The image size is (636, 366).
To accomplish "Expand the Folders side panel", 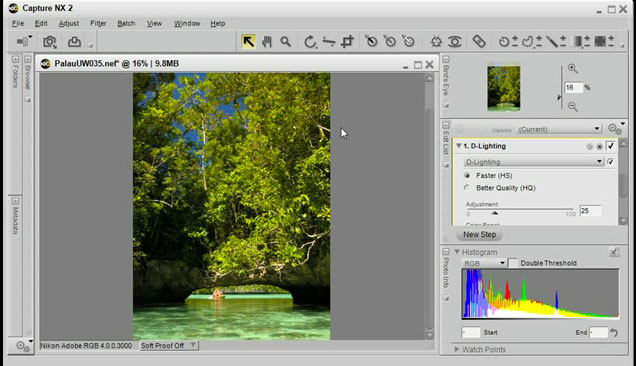I will click(15, 59).
